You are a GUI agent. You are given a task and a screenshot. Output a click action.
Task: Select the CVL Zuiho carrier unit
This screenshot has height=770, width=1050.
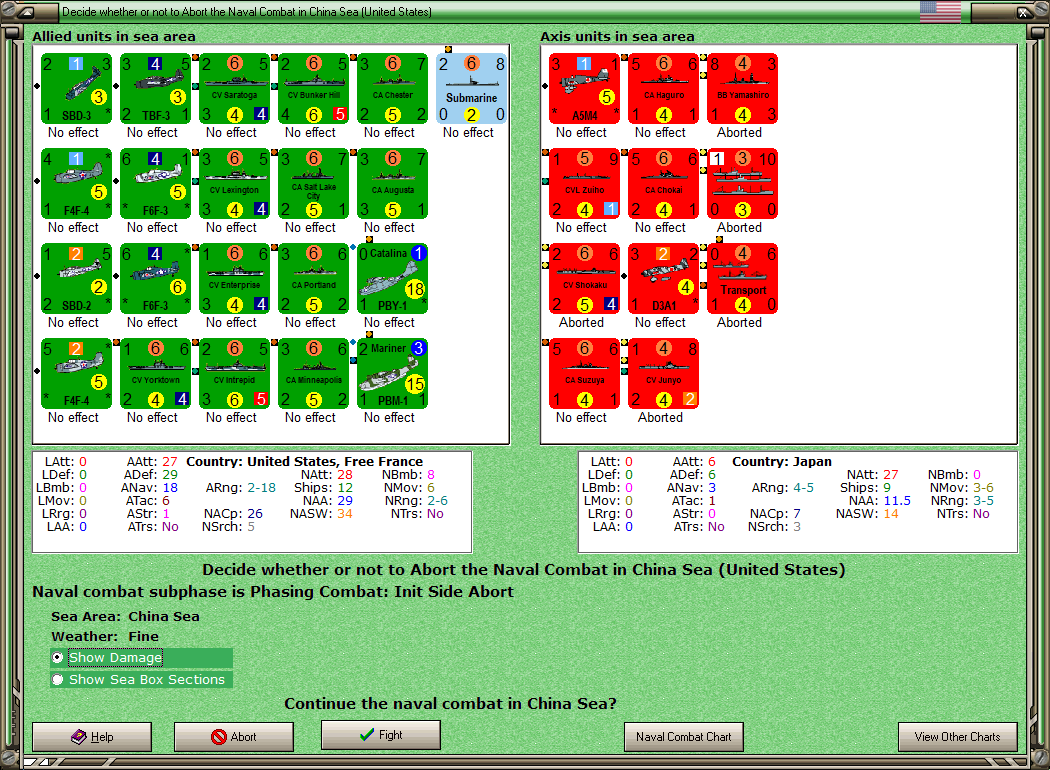coord(585,184)
